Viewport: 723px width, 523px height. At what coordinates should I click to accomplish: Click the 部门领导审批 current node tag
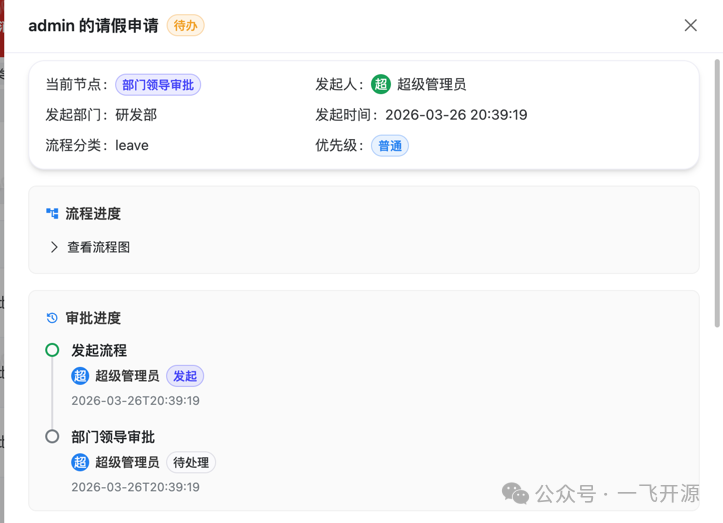(158, 85)
